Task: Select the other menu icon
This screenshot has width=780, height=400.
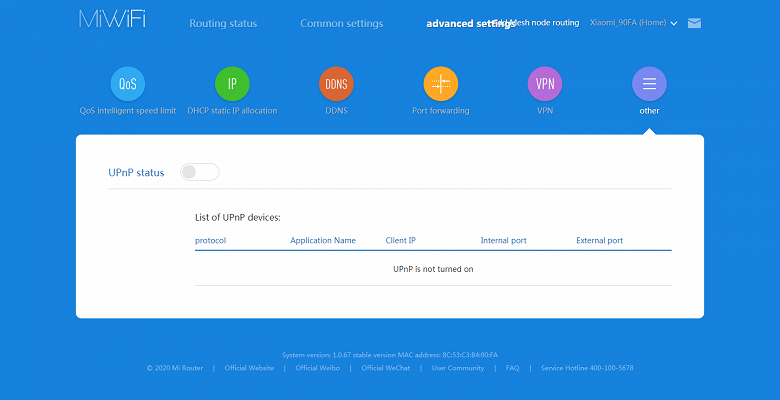Action: click(x=649, y=84)
